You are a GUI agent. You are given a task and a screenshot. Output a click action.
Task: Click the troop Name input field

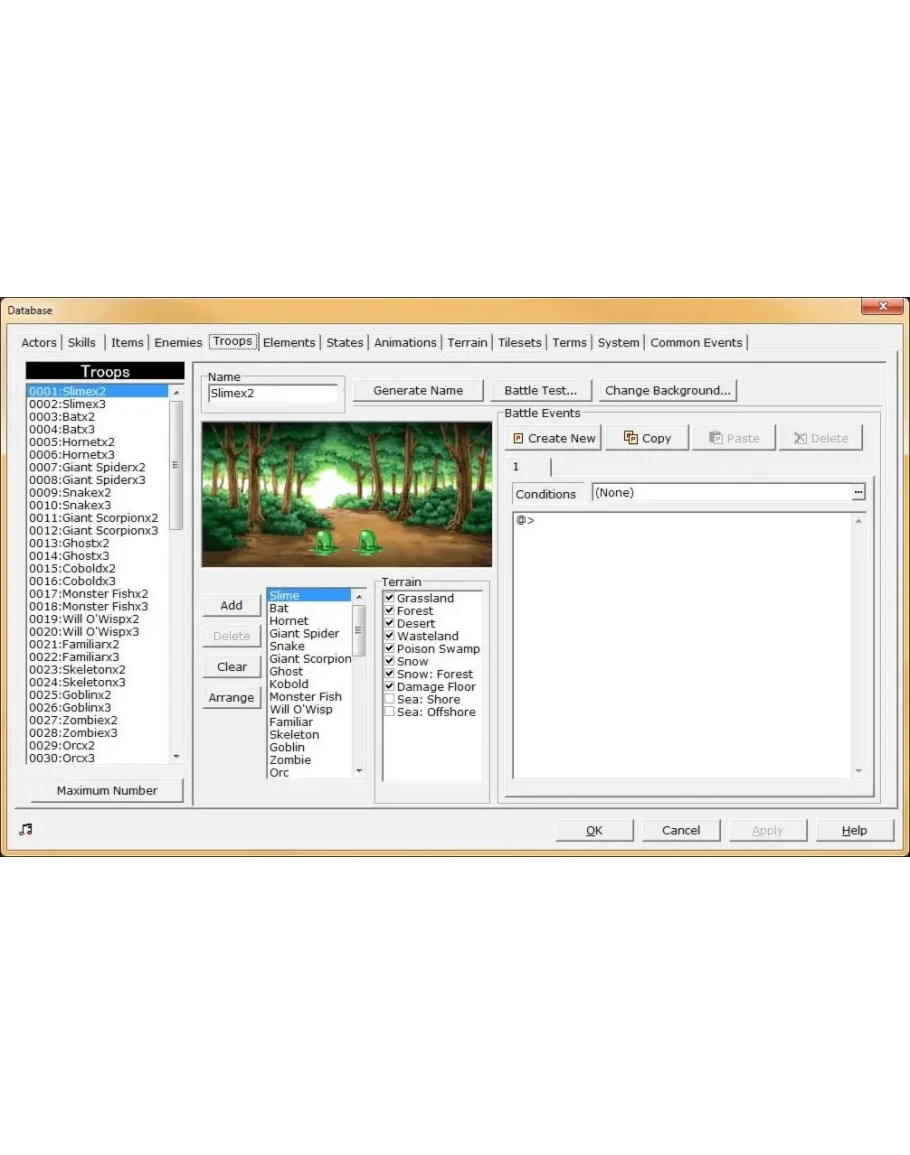click(x=272, y=394)
